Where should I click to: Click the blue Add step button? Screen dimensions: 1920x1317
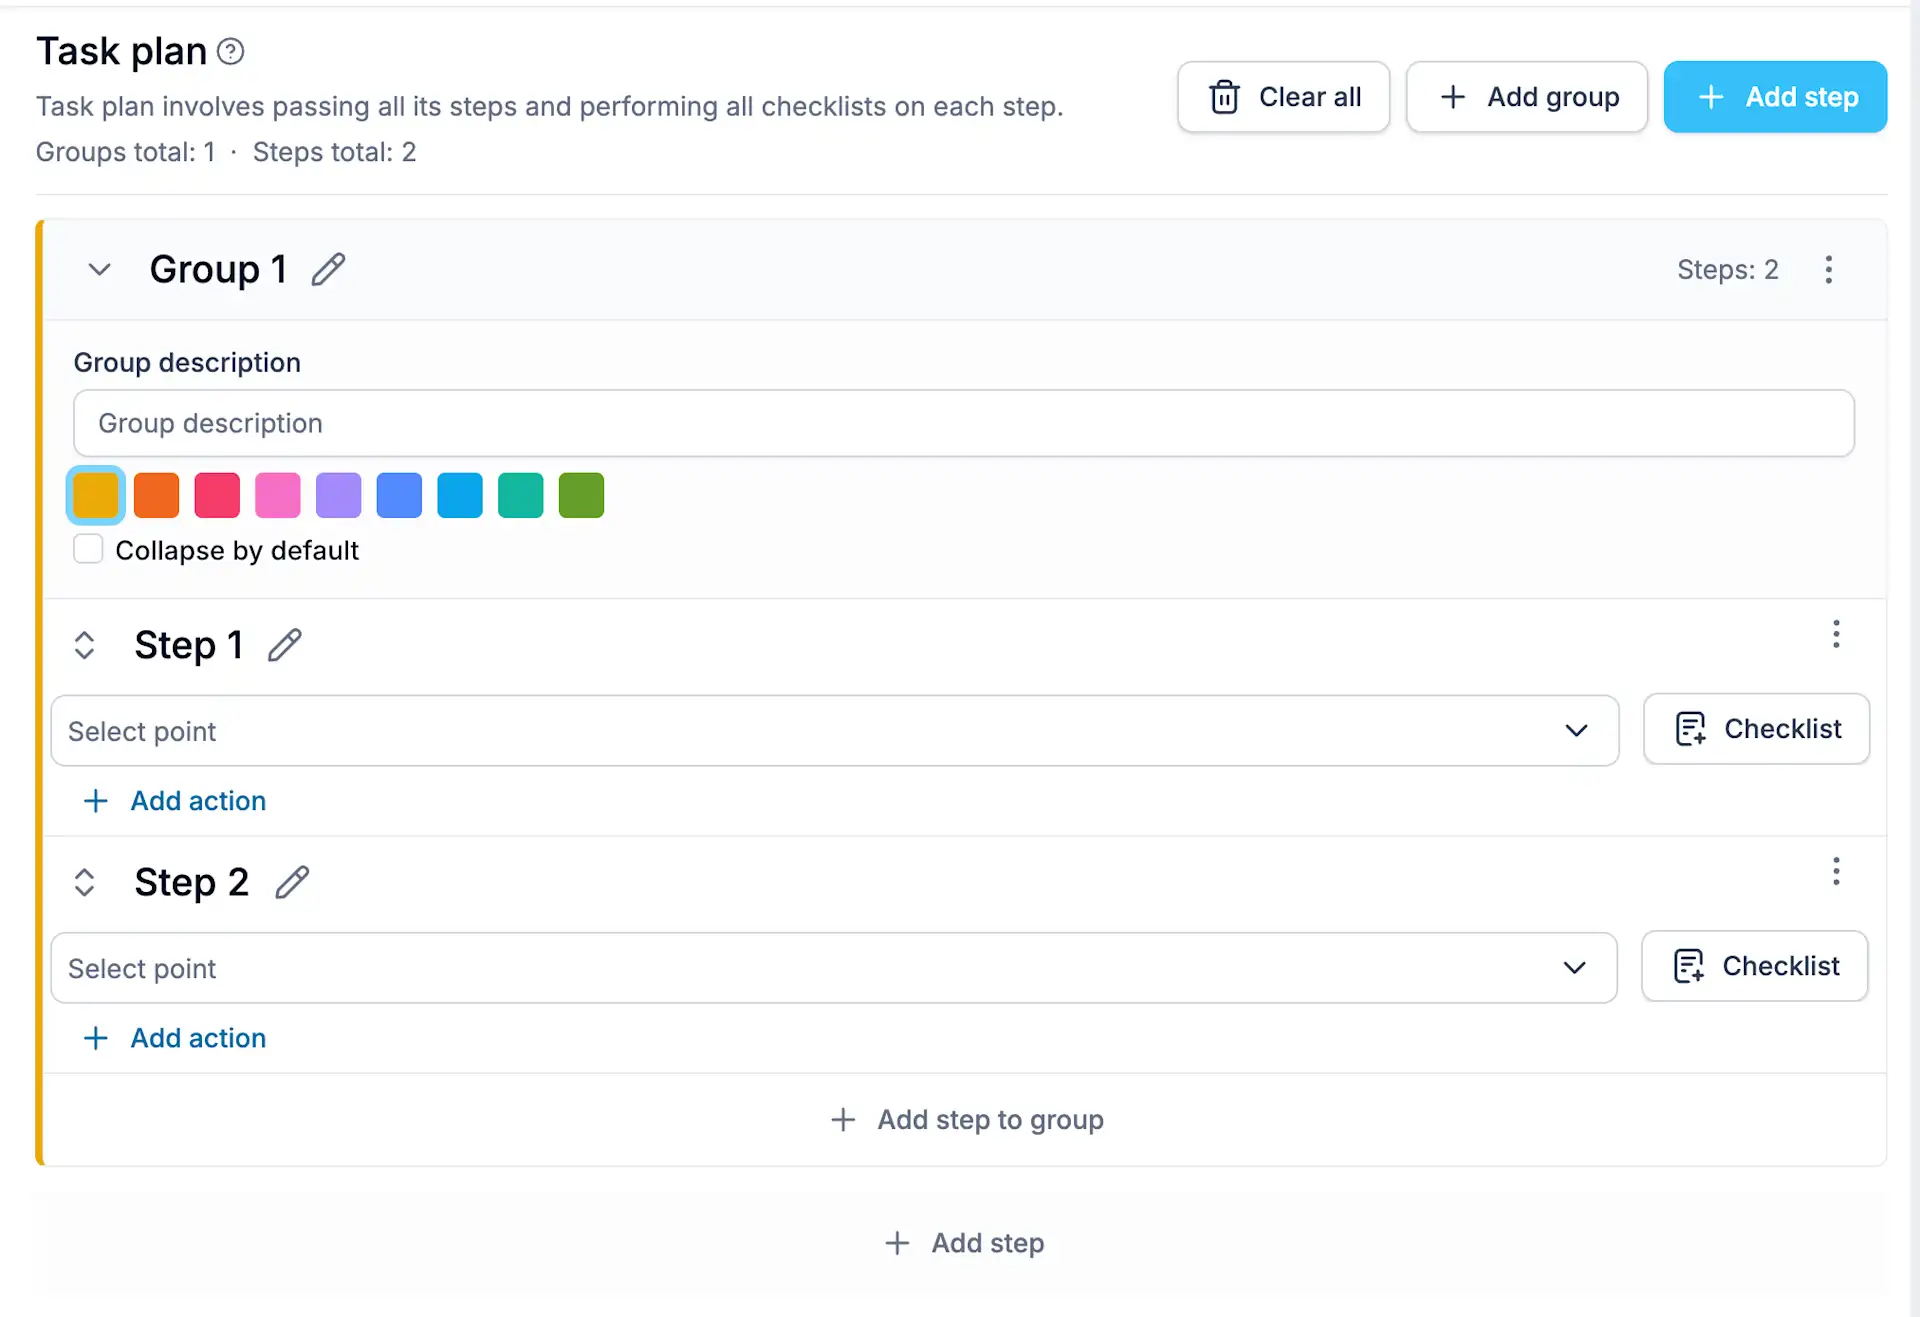[x=1775, y=97]
